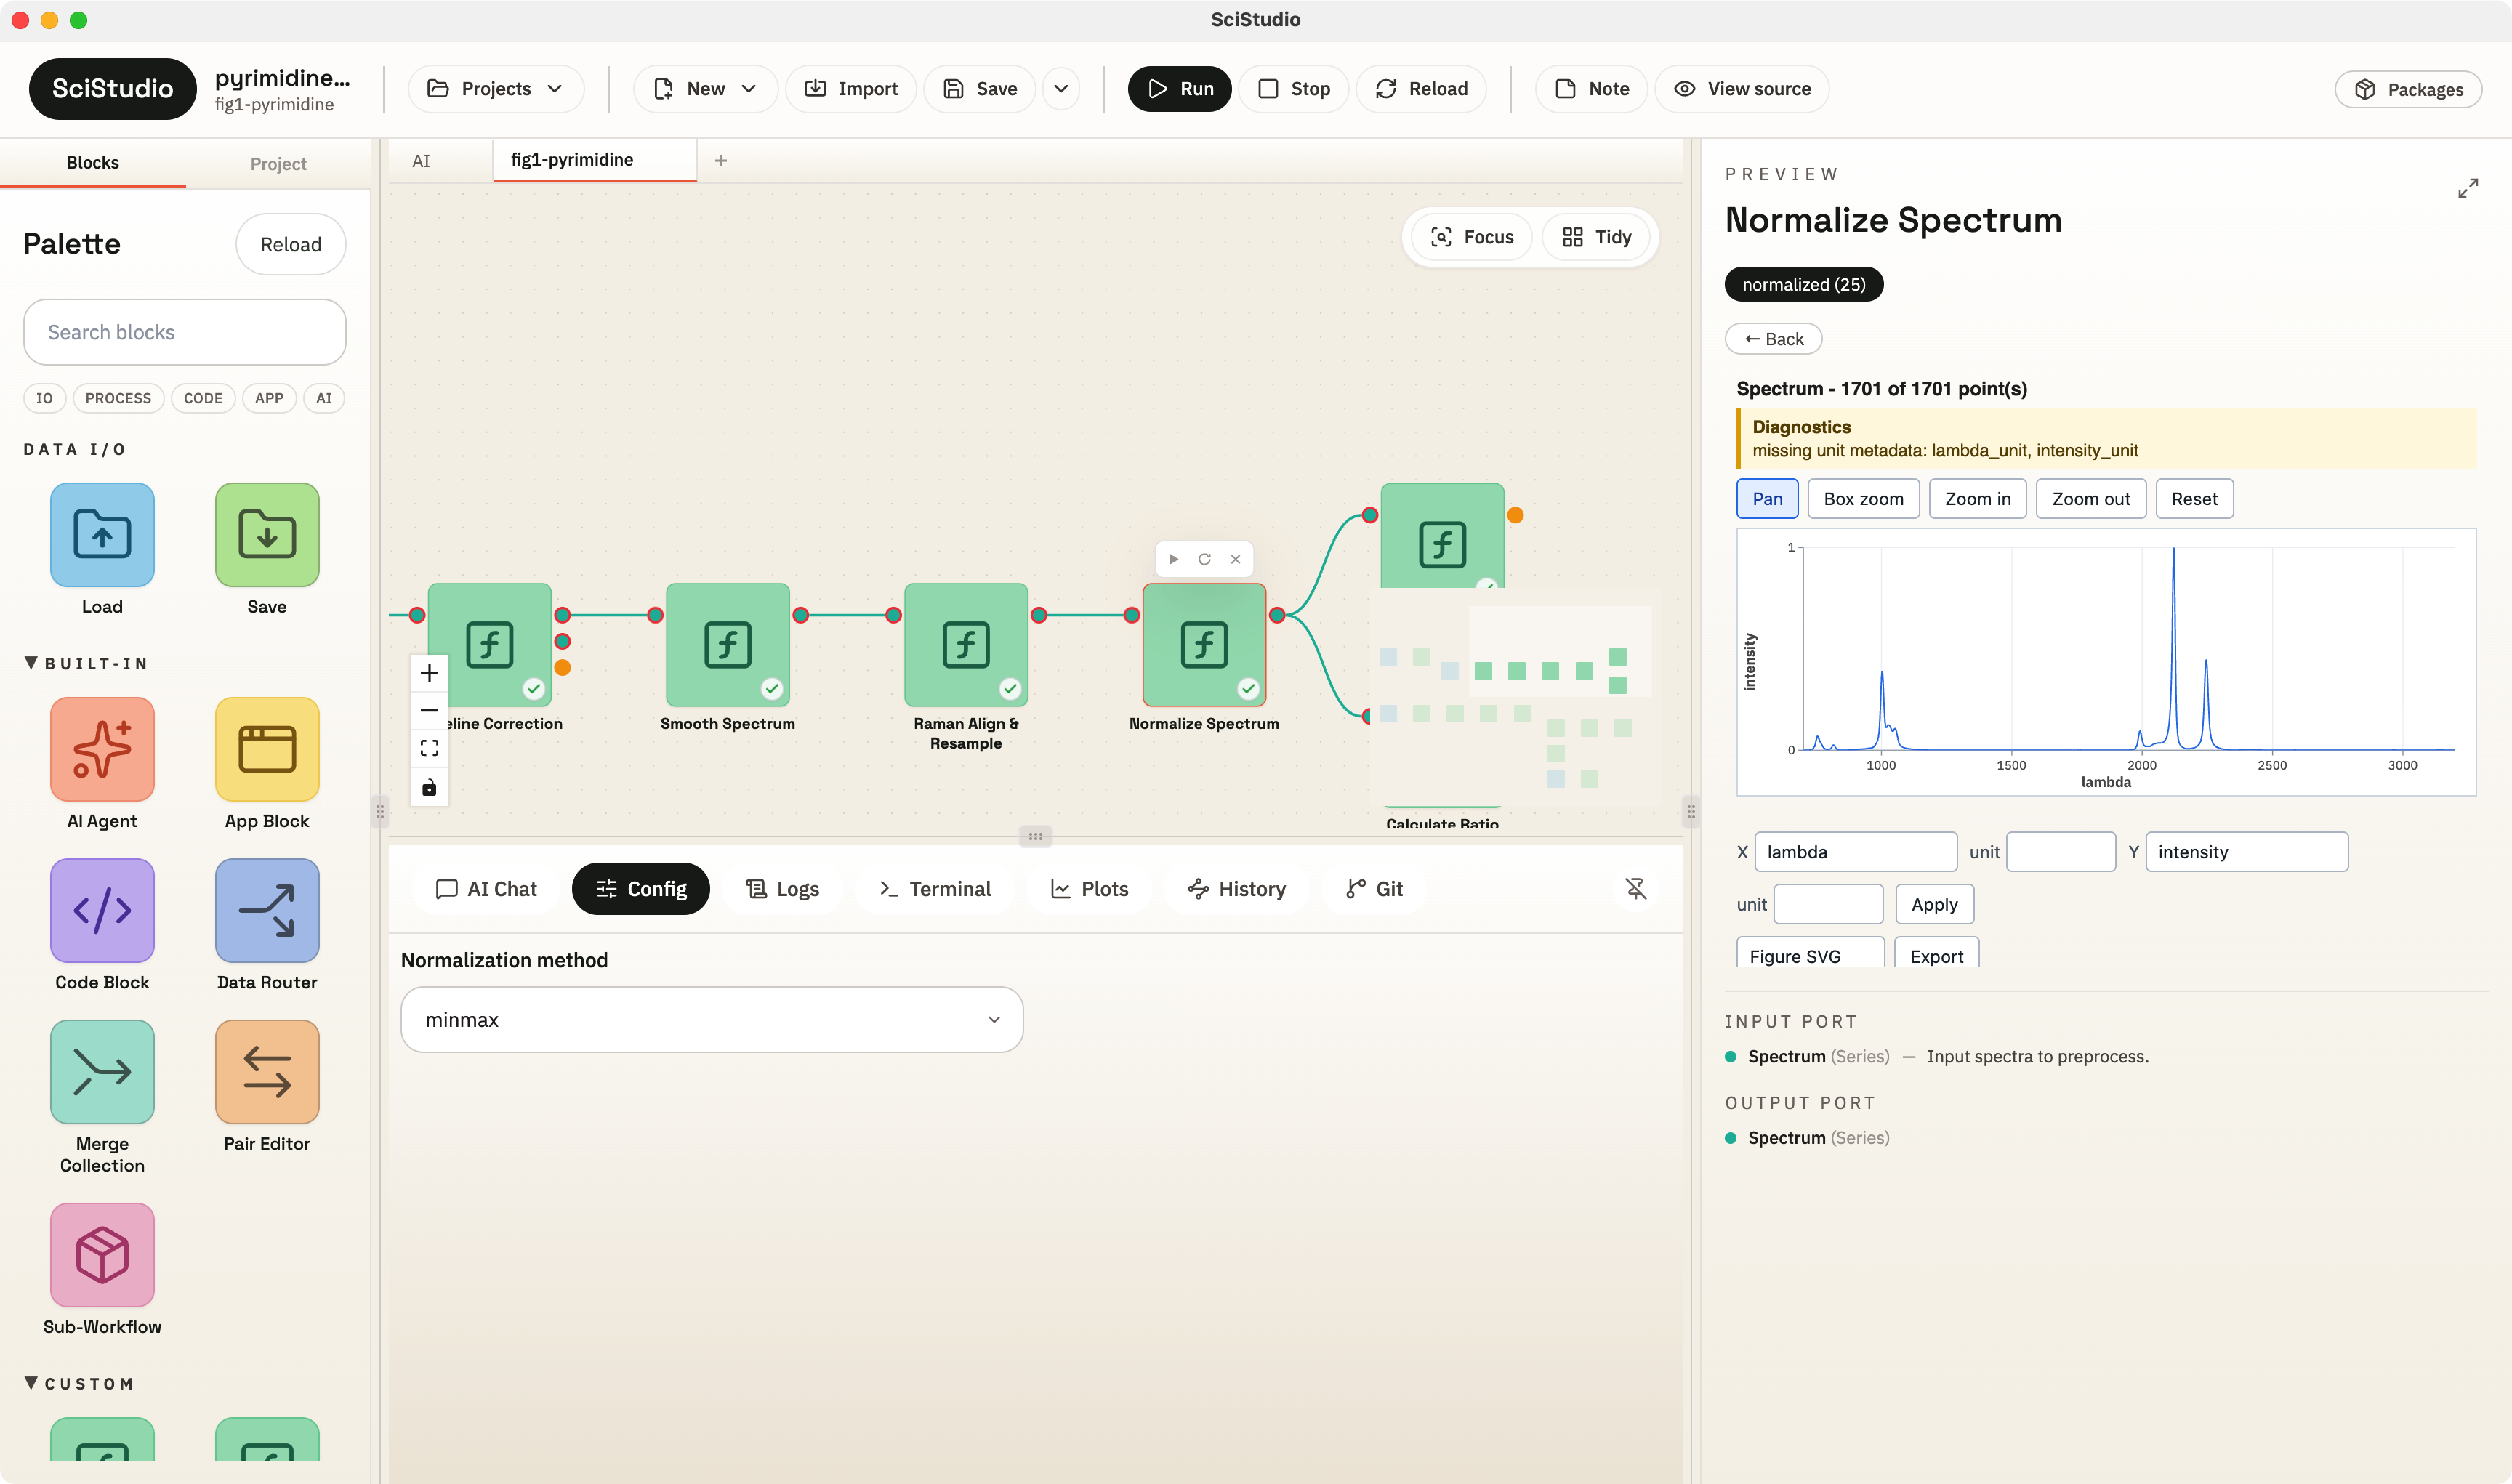The image size is (2512, 1484).
Task: Expand the preview panel with arrows icon
Action: (x=2468, y=188)
